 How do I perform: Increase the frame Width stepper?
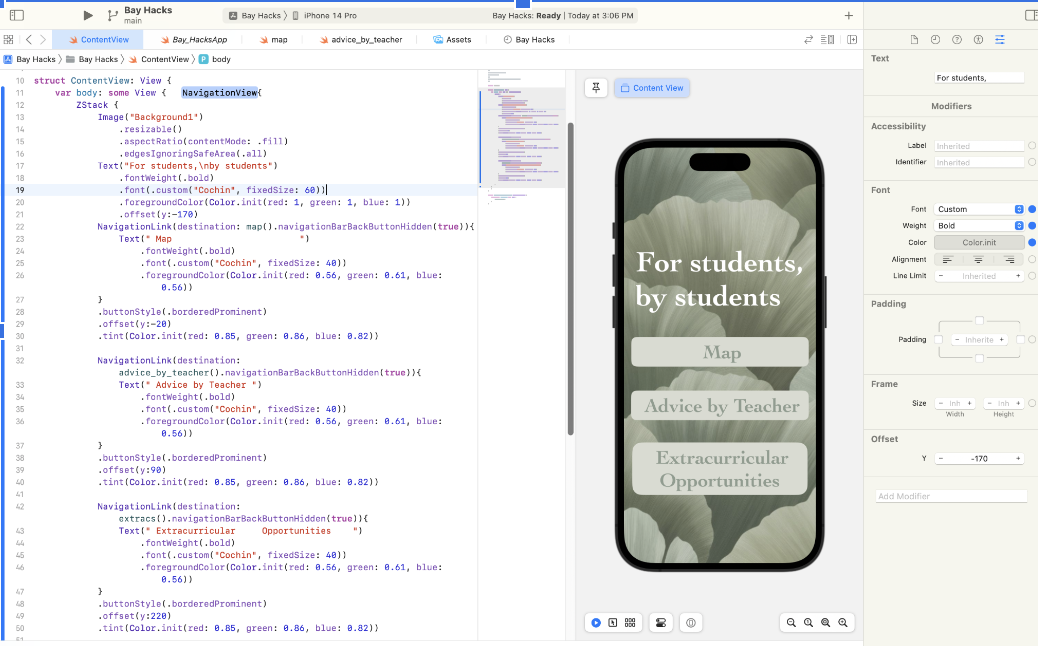click(x=970, y=403)
